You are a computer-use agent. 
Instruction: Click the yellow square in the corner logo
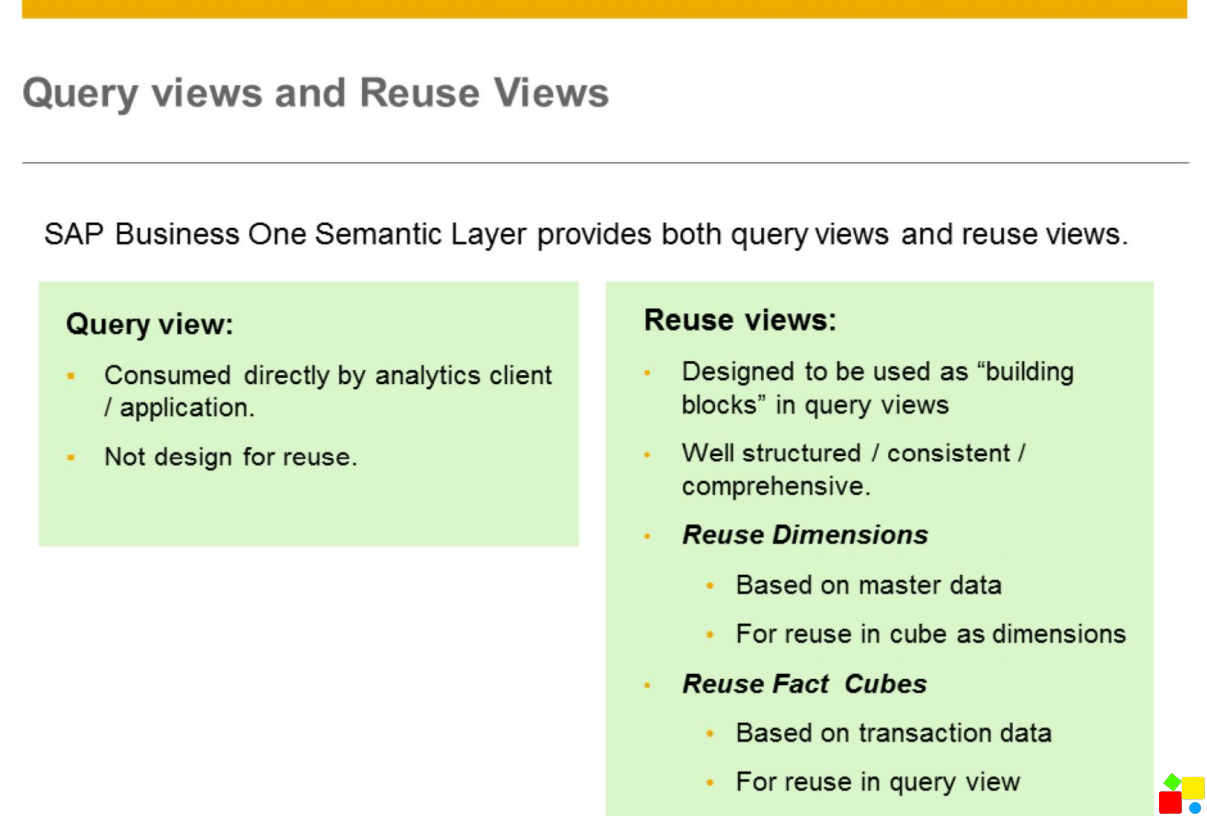click(x=1193, y=788)
